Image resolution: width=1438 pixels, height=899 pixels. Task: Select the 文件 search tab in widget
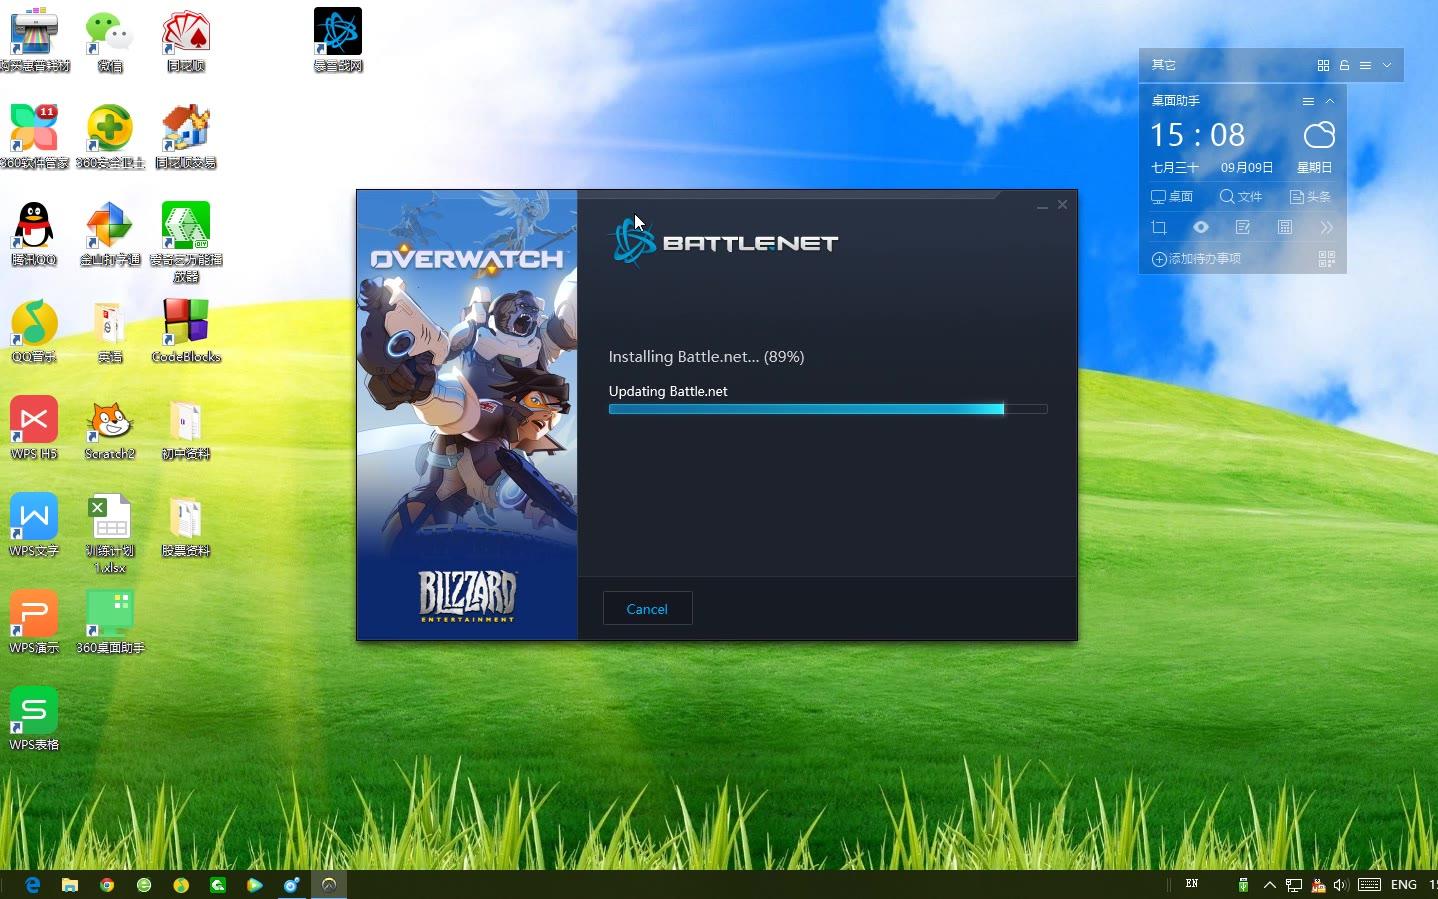point(1241,197)
